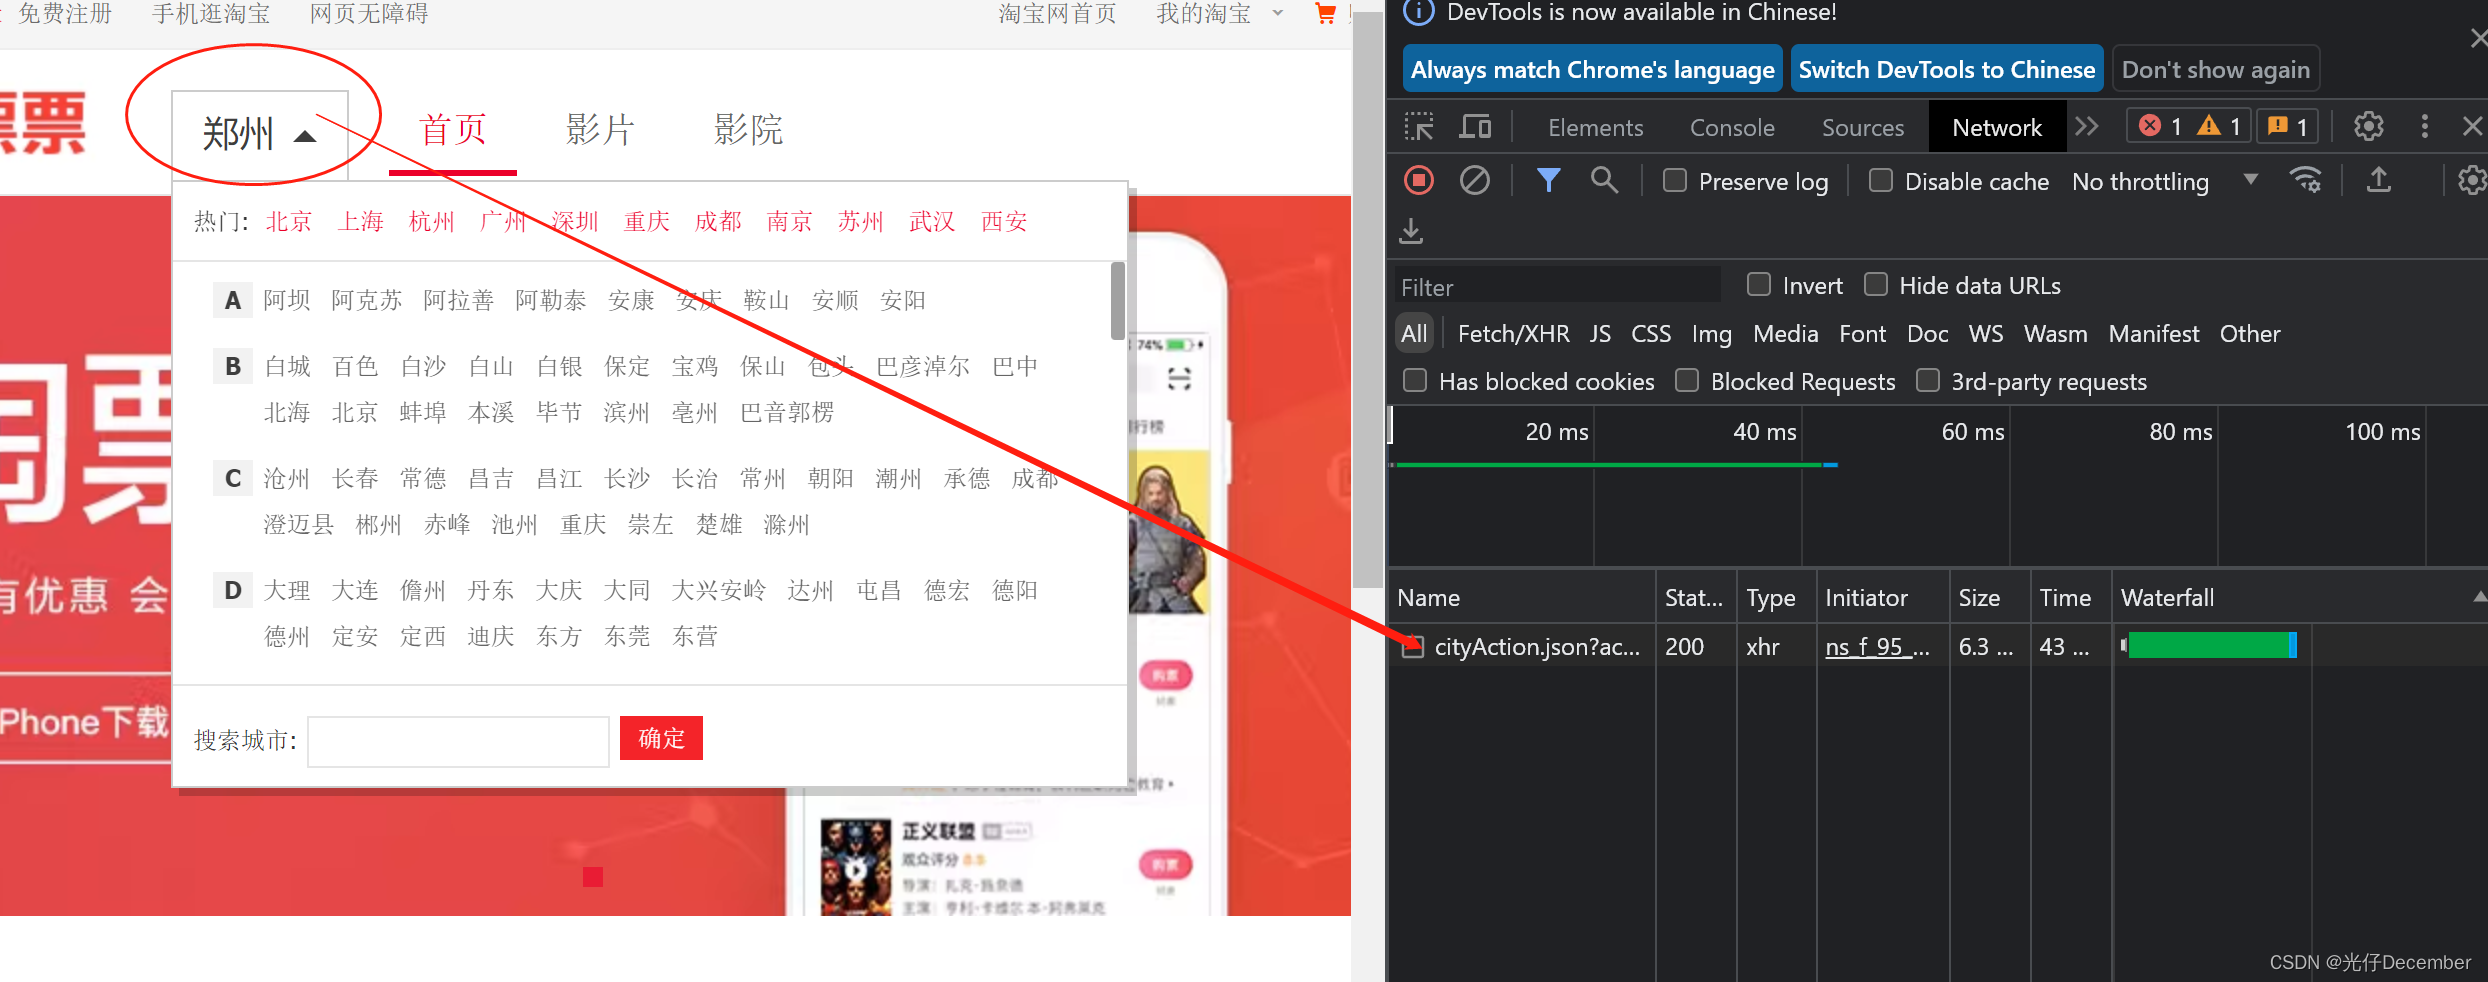Choose city 阿坝
Image resolution: width=2488 pixels, height=982 pixels.
[286, 300]
